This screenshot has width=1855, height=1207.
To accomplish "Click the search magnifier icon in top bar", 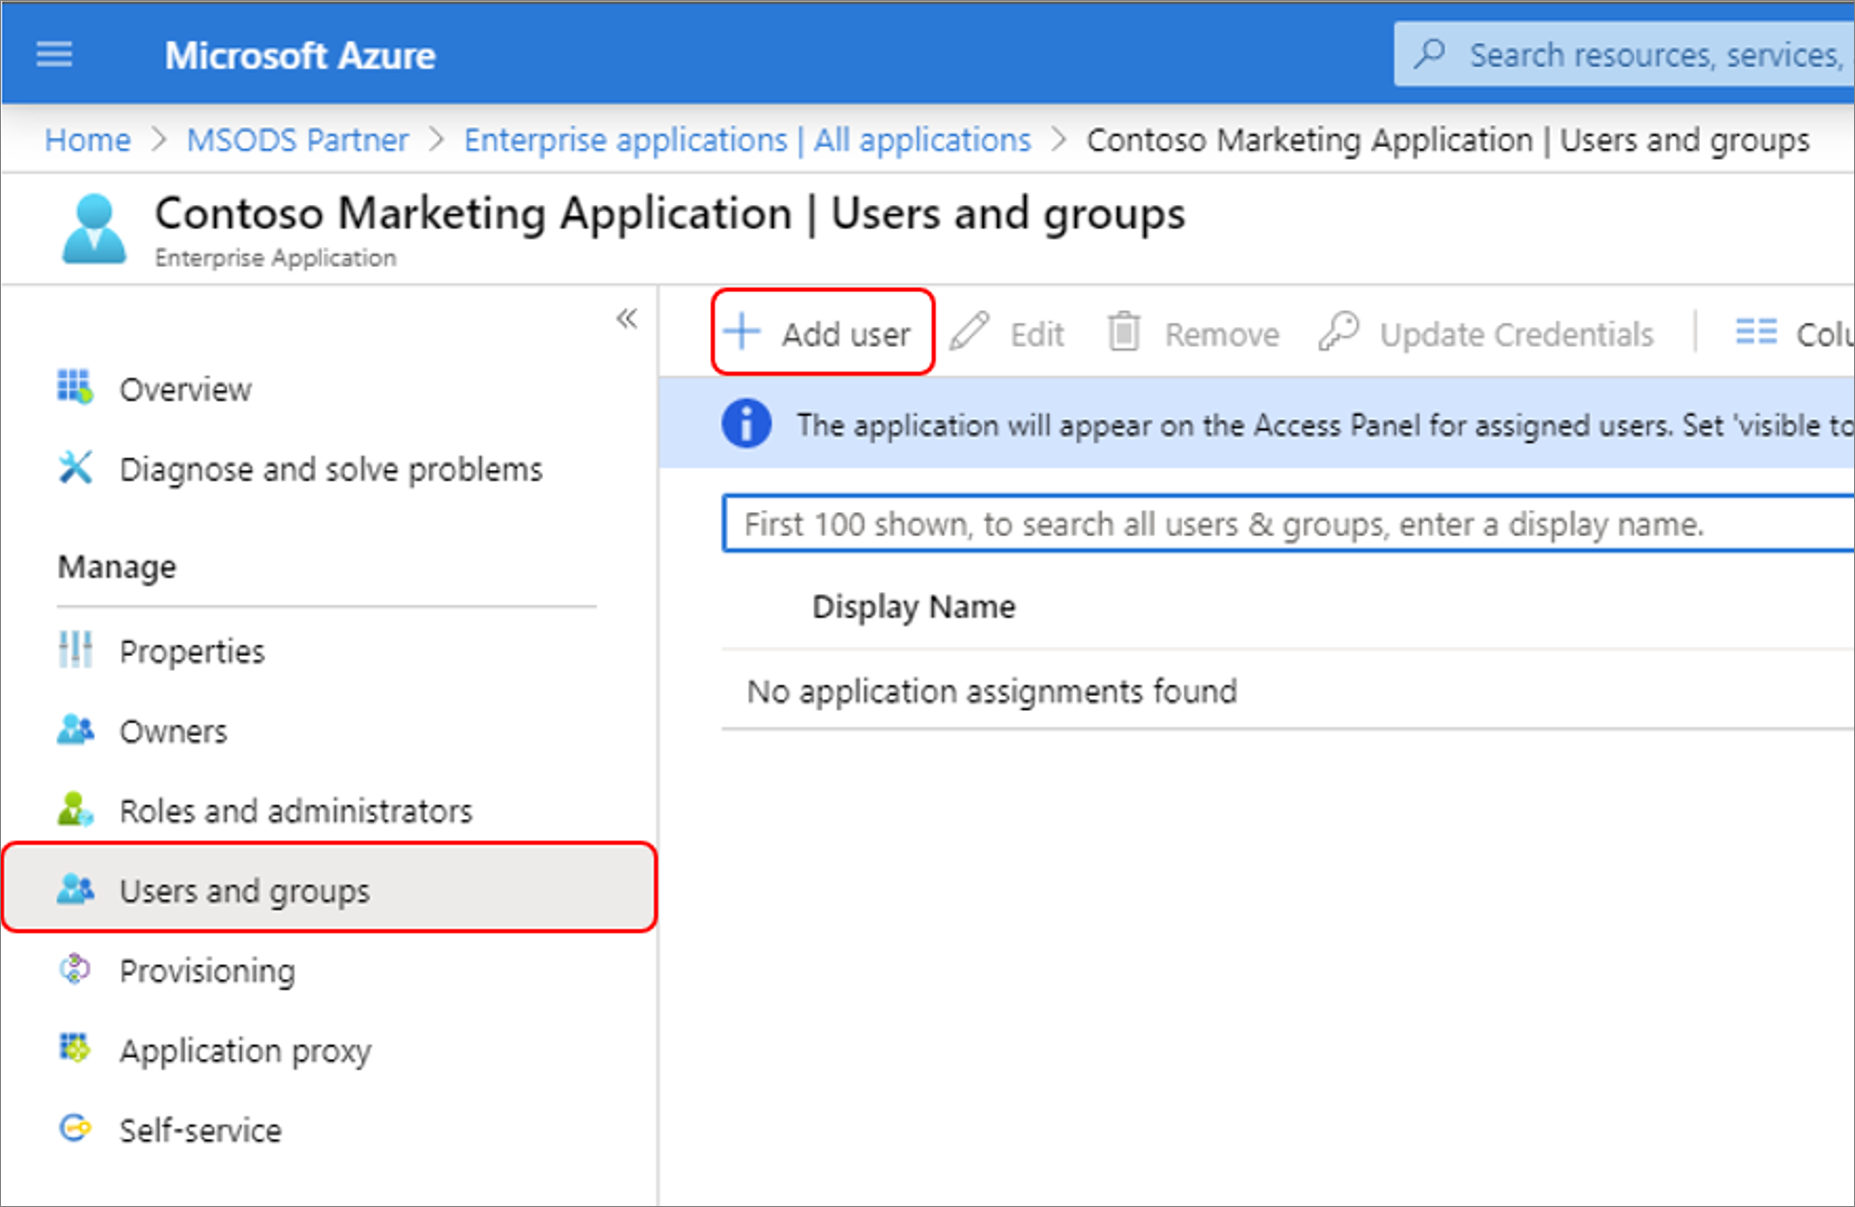I will (1431, 53).
